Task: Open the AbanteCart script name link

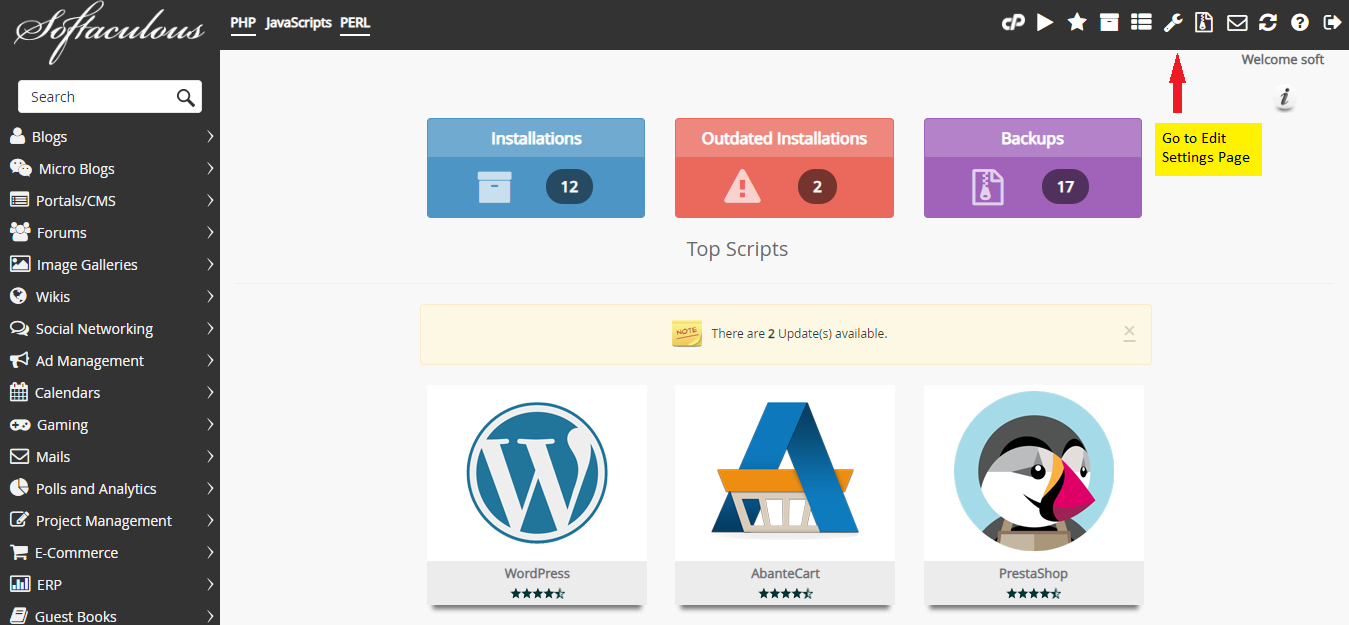Action: (785, 574)
